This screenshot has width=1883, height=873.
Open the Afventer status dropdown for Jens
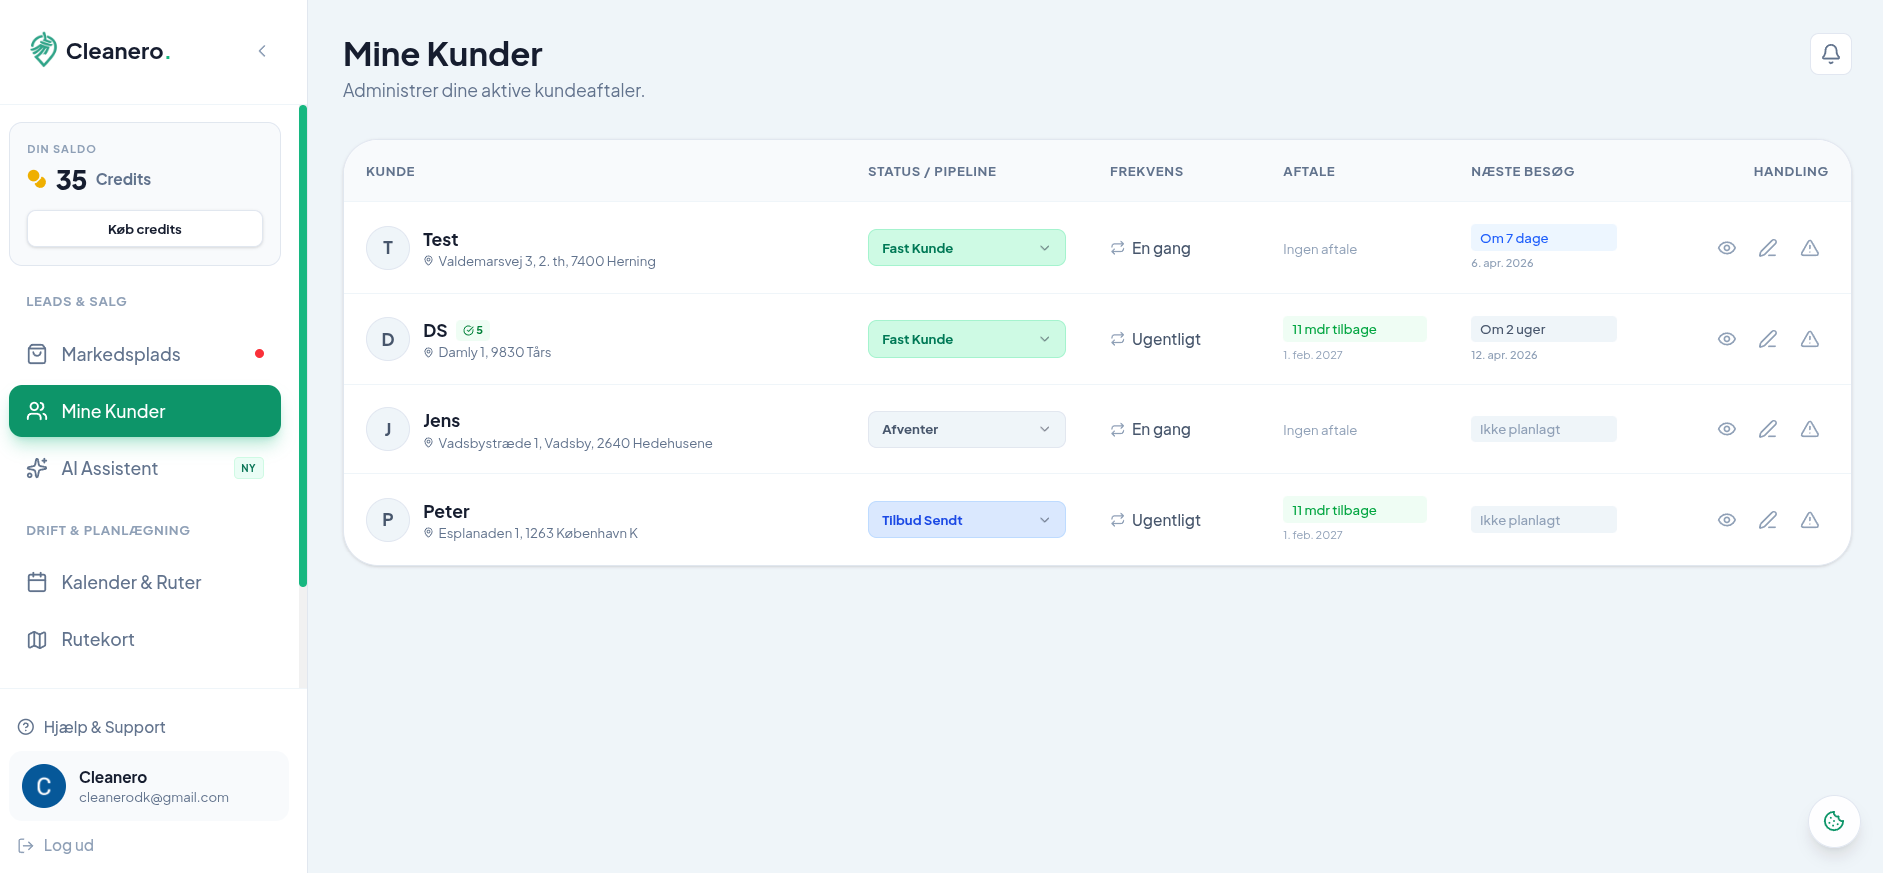(966, 429)
